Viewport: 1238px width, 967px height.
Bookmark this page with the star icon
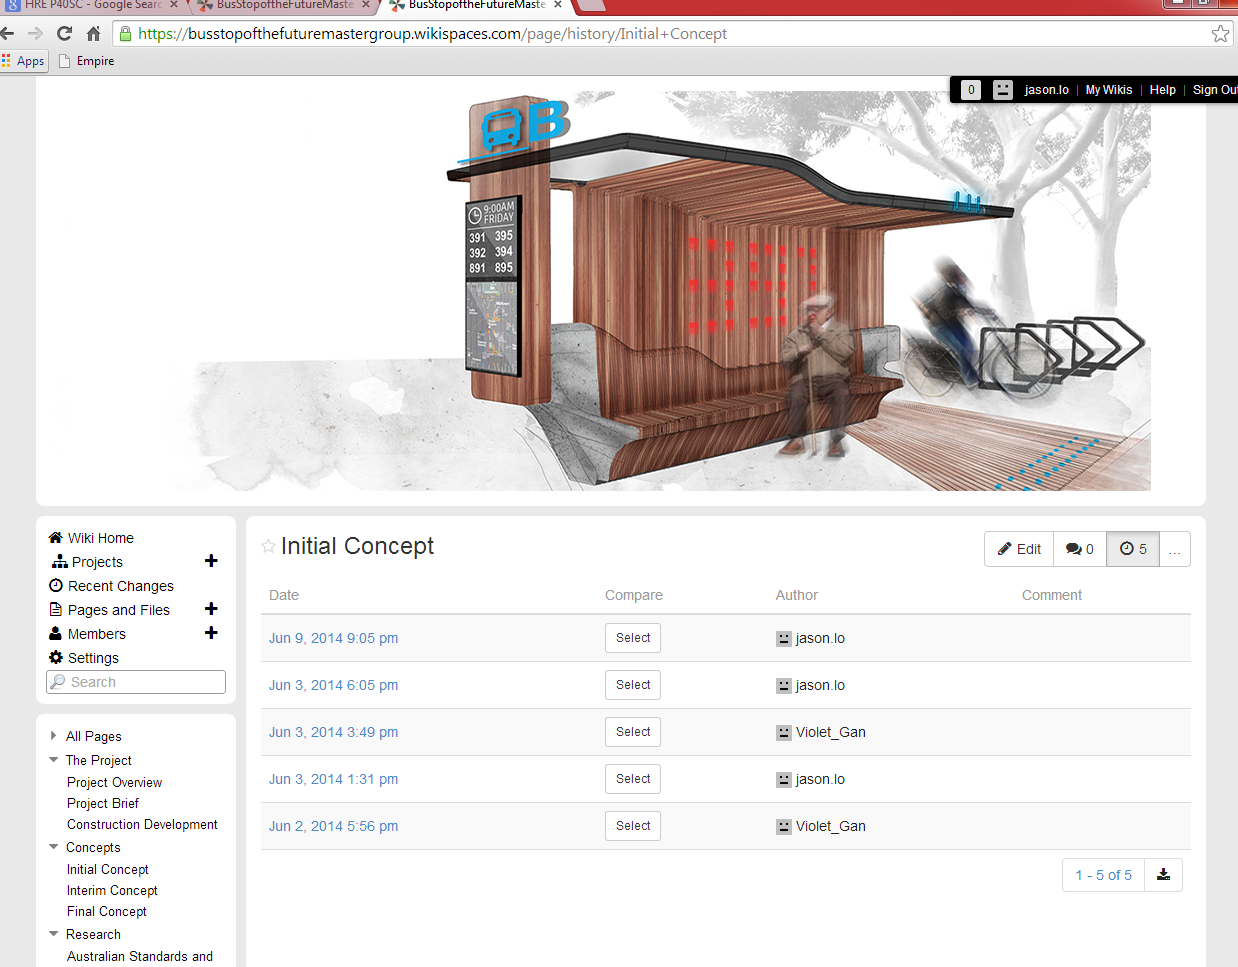(1220, 33)
